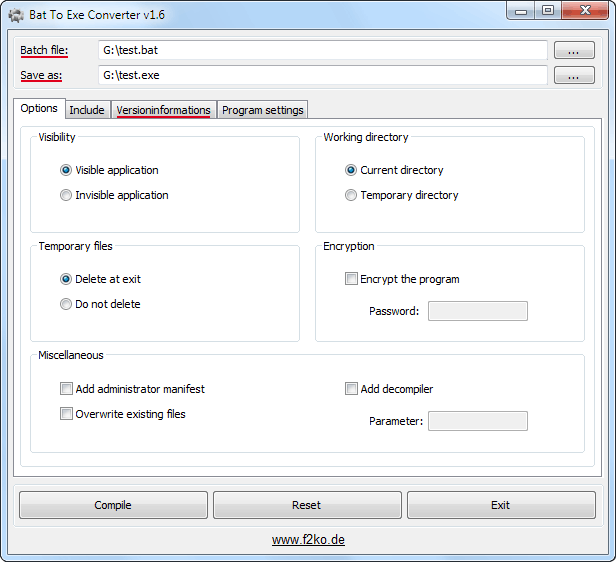
Task: Browse for the Save as location
Action: point(573,75)
